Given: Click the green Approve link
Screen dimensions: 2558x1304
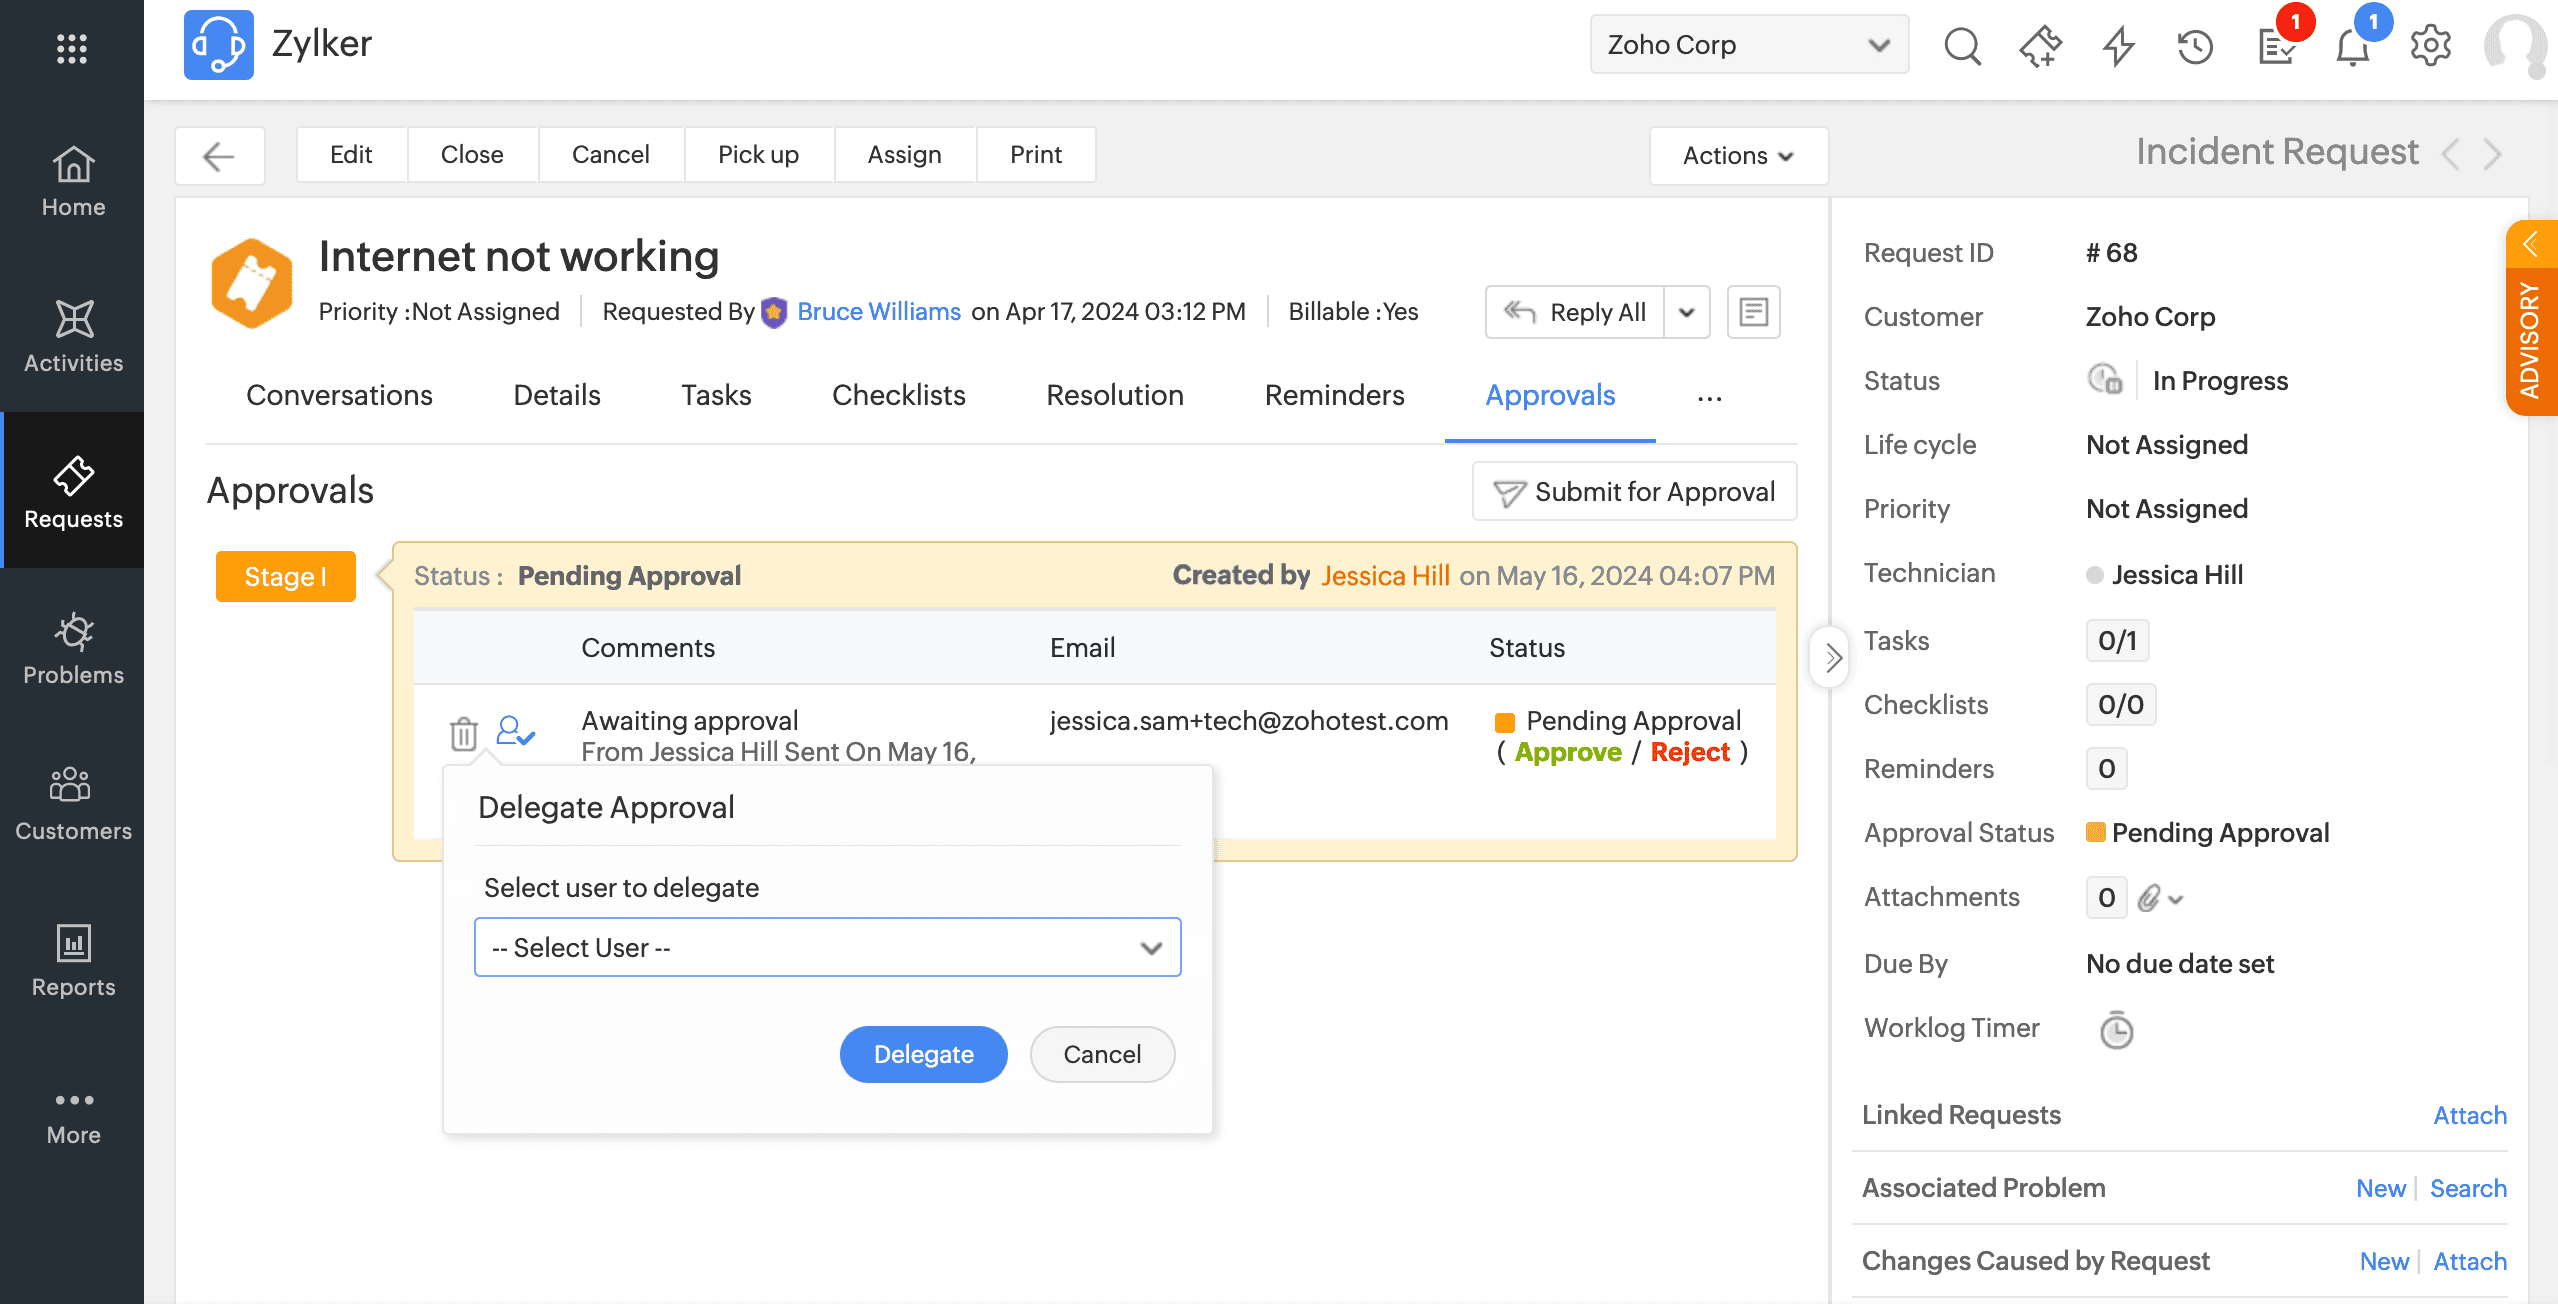Looking at the screenshot, I should coord(1567,752).
